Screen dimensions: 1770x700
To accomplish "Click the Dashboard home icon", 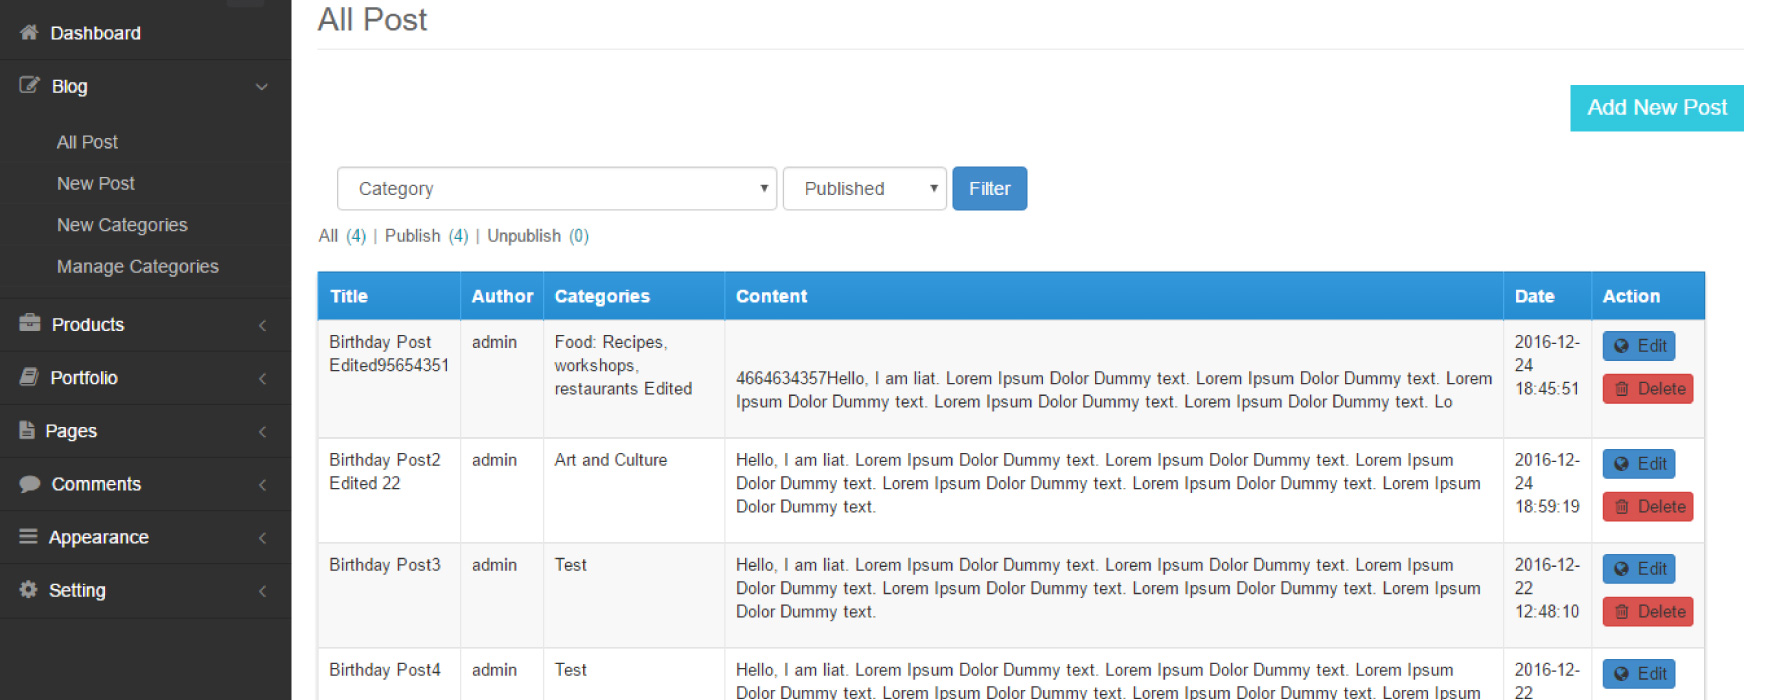I will pos(29,32).
